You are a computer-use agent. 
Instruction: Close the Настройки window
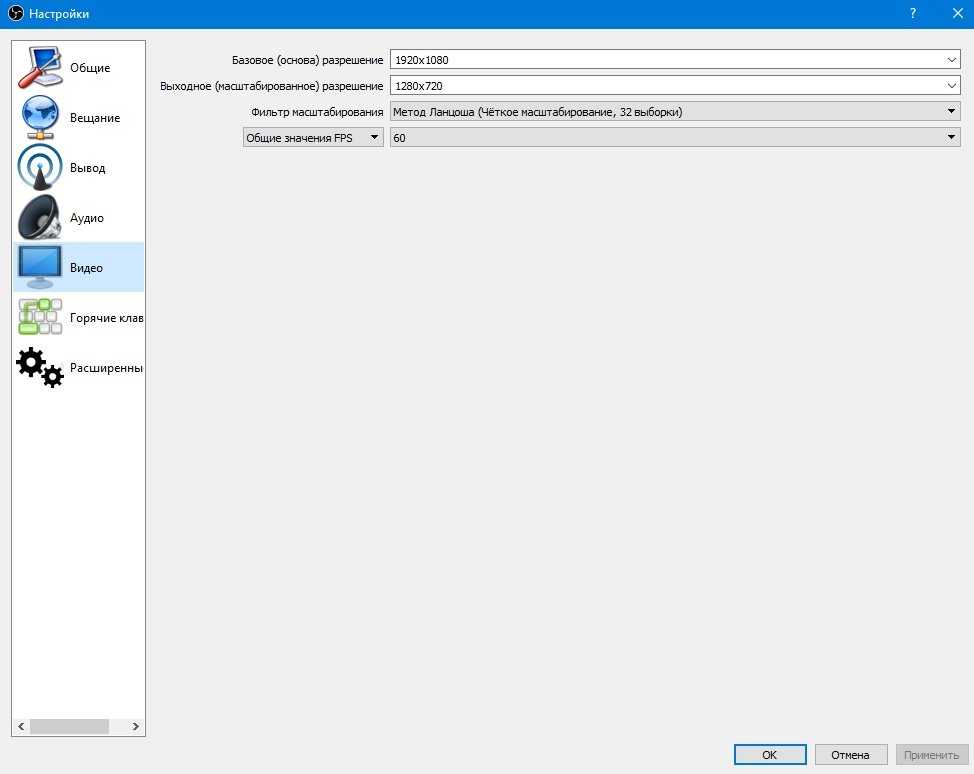click(x=958, y=13)
